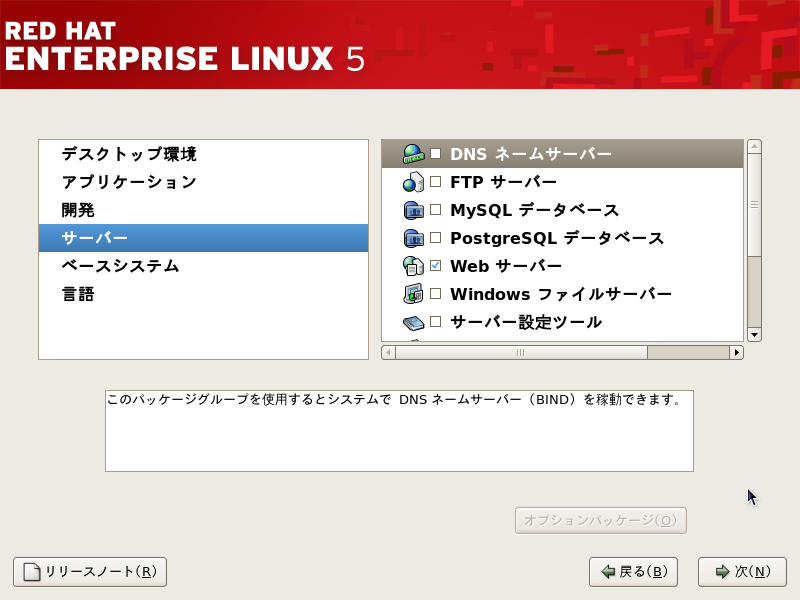Viewport: 800px width, 600px height.
Task: Open リリースノート(R) release notes
Action: 90,571
